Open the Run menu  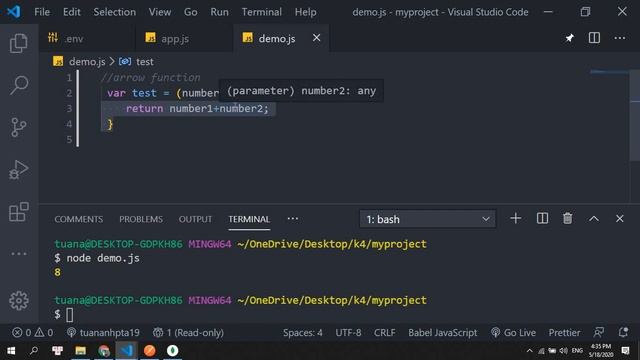(220, 12)
